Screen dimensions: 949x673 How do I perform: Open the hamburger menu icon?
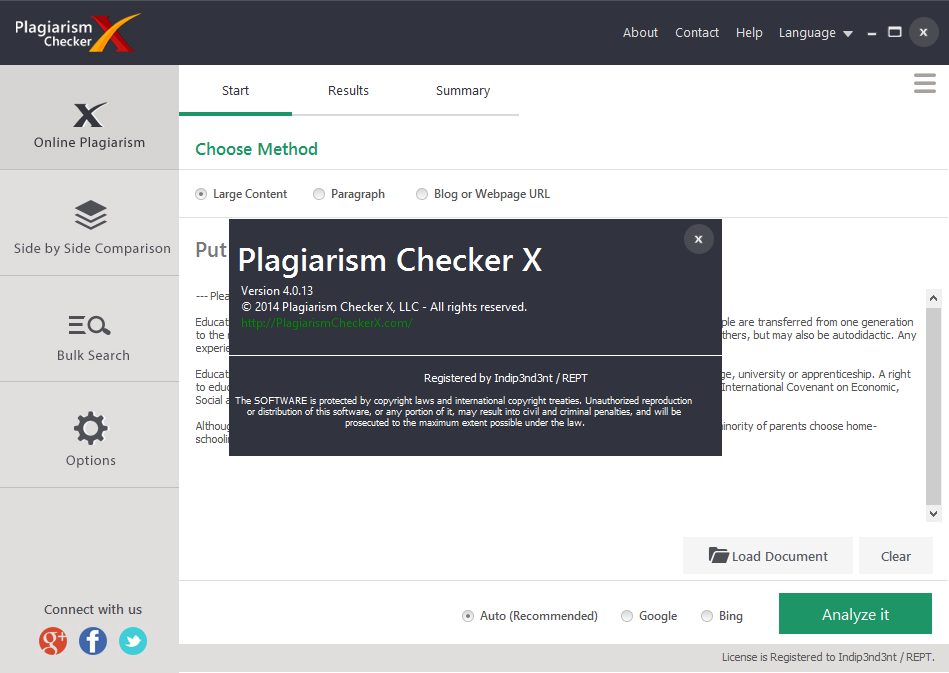(x=925, y=83)
